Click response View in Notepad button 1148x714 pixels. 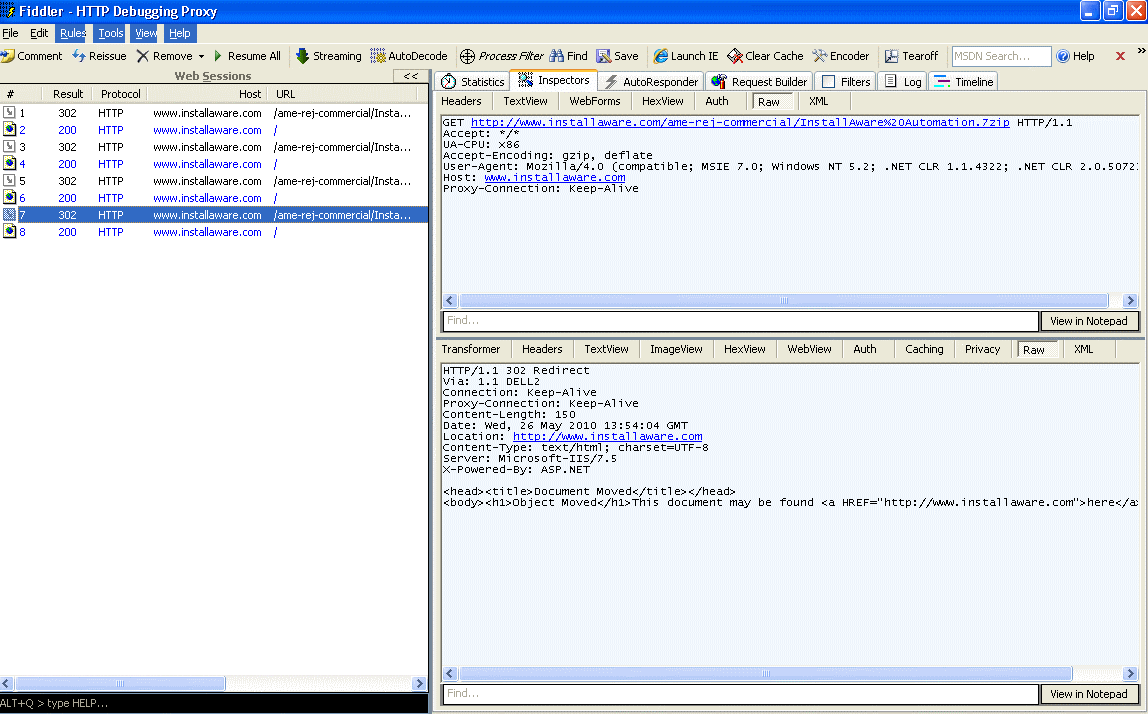pyautogui.click(x=1089, y=693)
